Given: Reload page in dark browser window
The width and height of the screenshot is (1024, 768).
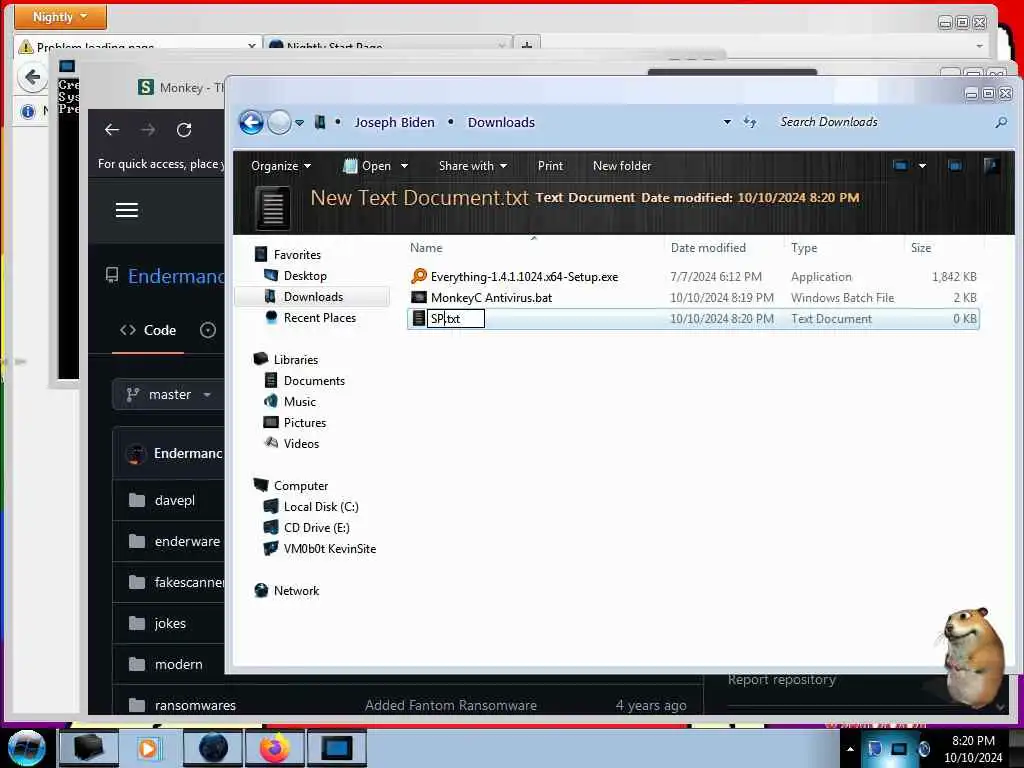Looking at the screenshot, I should tap(184, 130).
